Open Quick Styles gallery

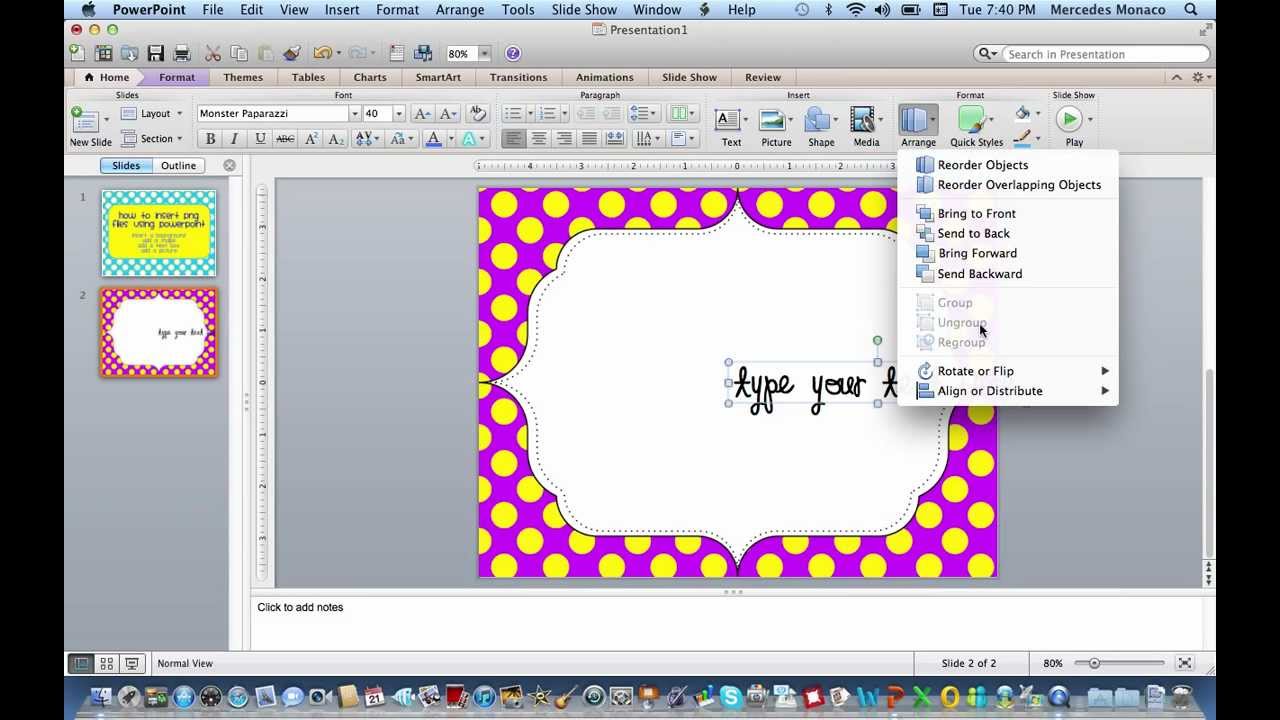[x=975, y=126]
